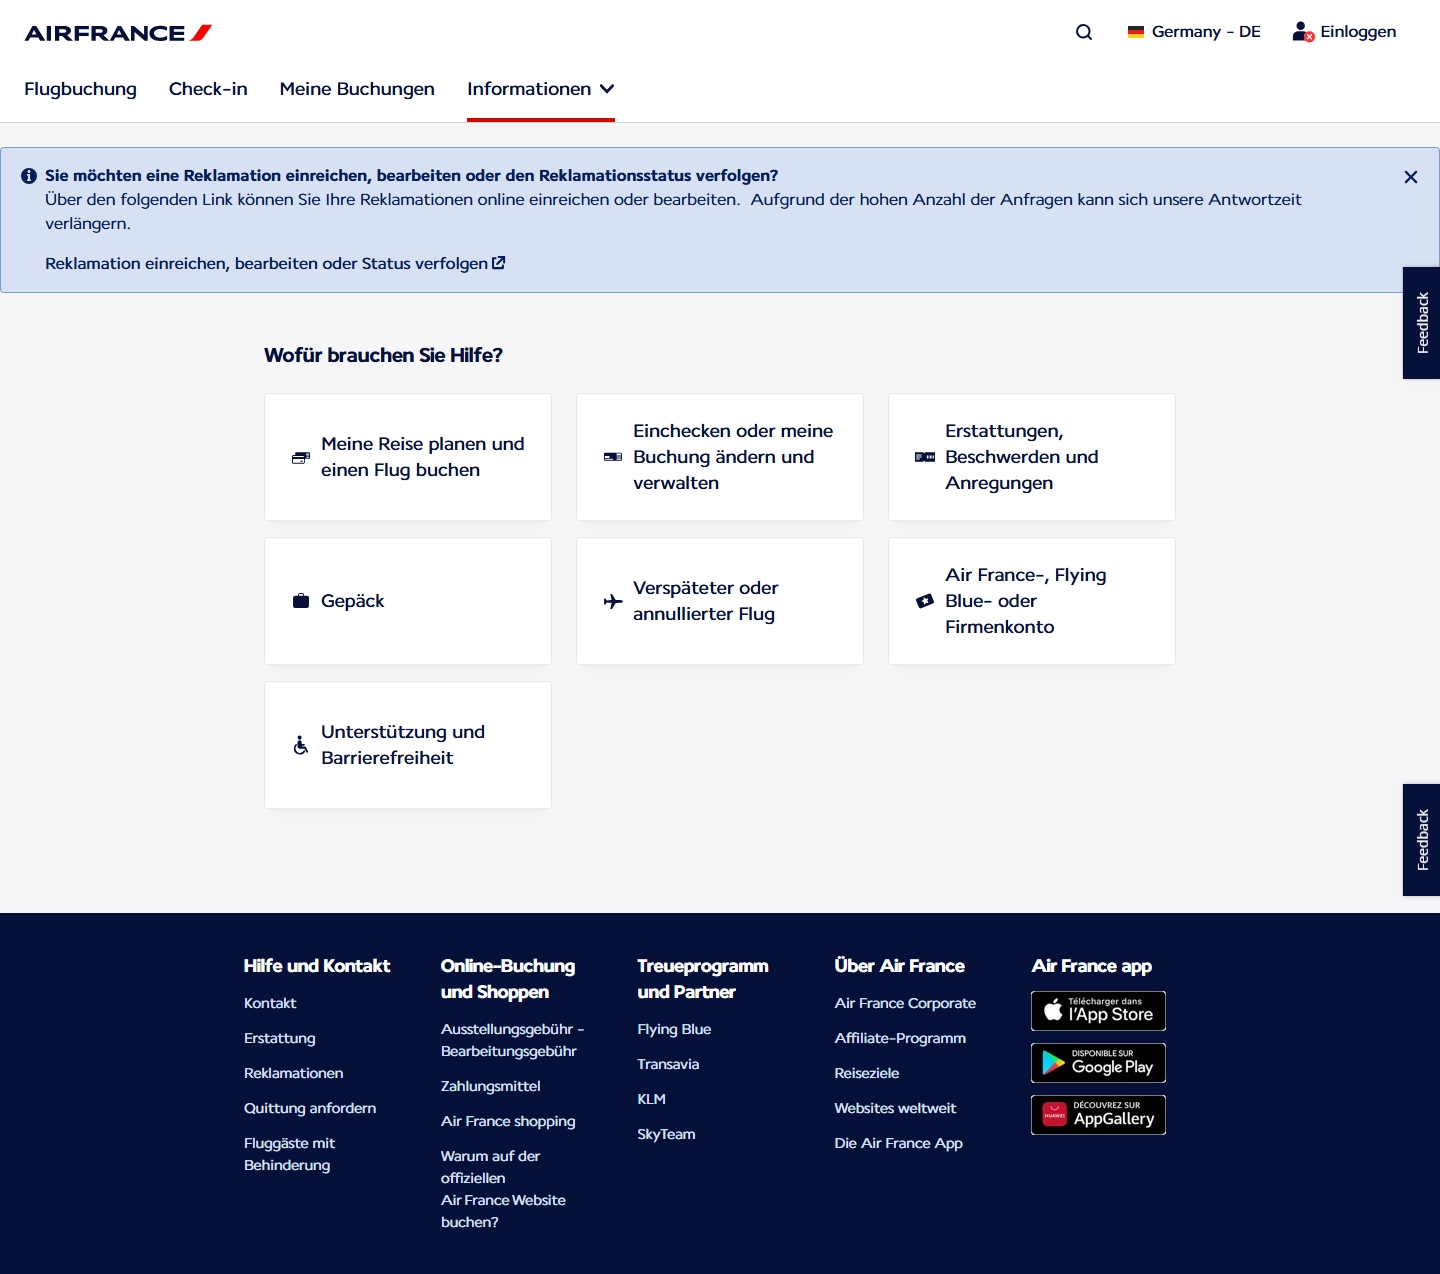The height and width of the screenshot is (1274, 1440).
Task: Click Flying Blue footer link
Action: (x=674, y=1029)
